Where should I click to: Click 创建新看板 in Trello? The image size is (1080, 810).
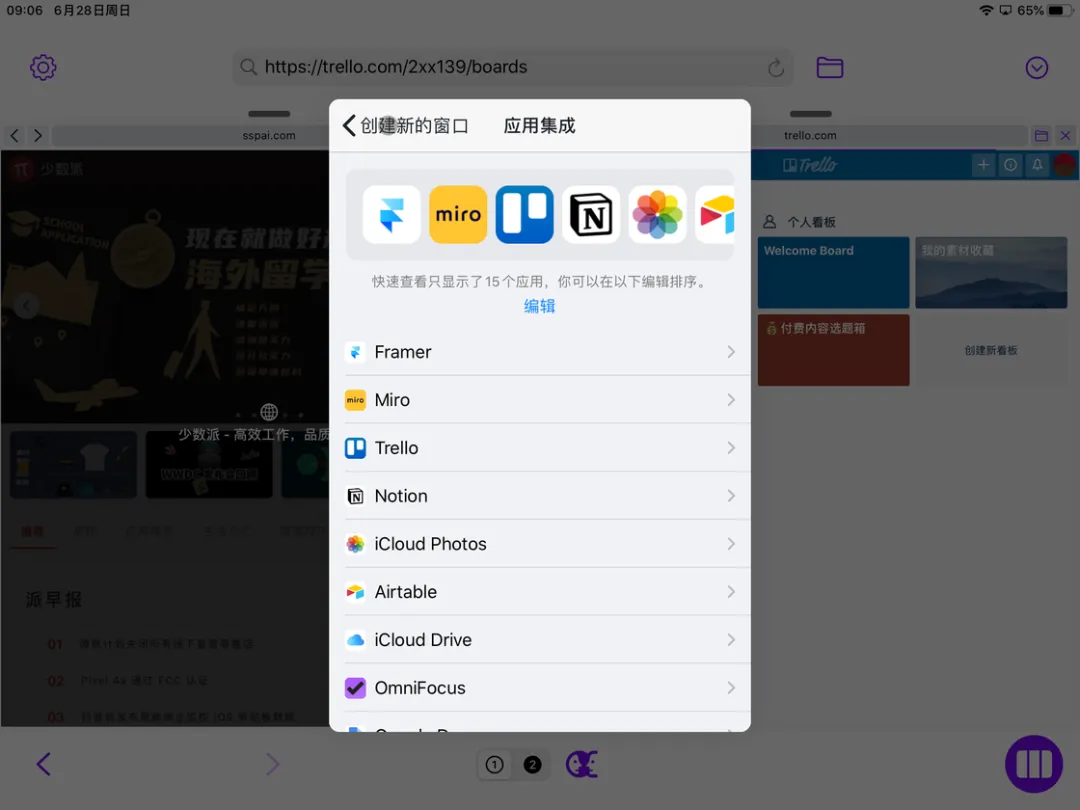[x=991, y=350]
